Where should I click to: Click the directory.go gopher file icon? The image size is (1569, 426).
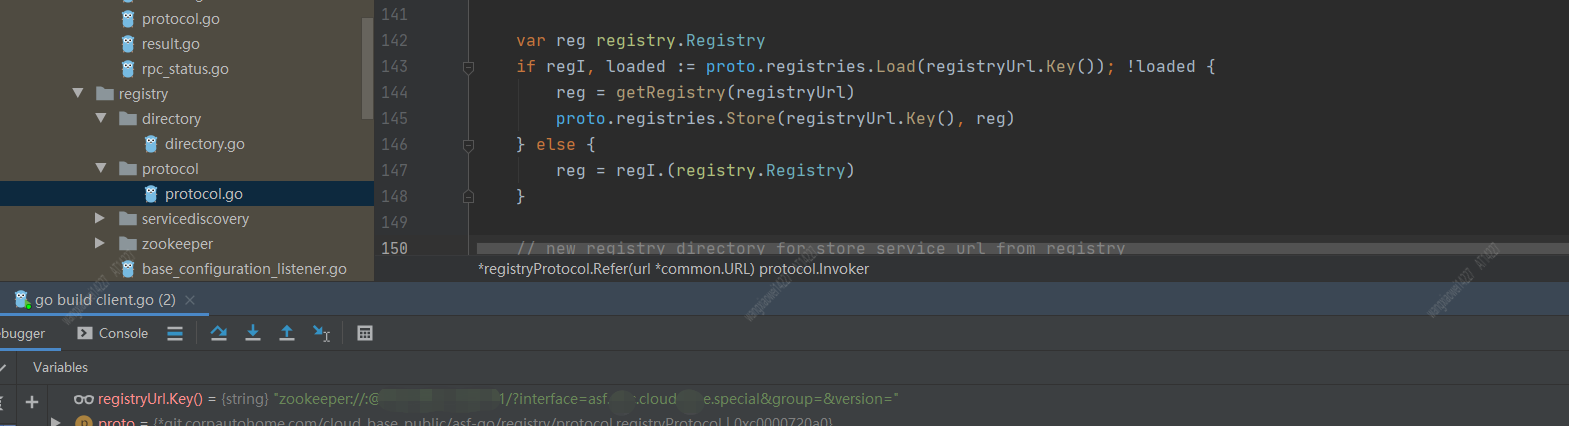pyautogui.click(x=151, y=144)
